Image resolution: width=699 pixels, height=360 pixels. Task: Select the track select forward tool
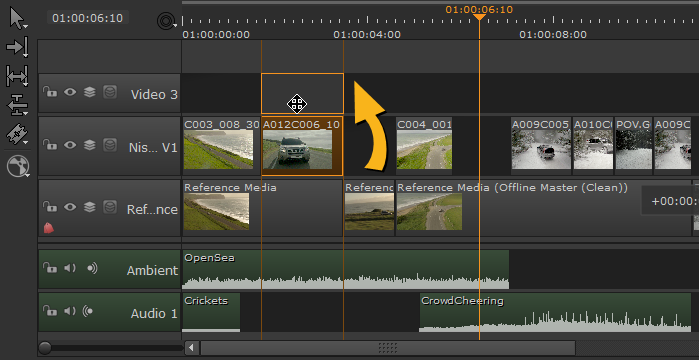(17, 47)
